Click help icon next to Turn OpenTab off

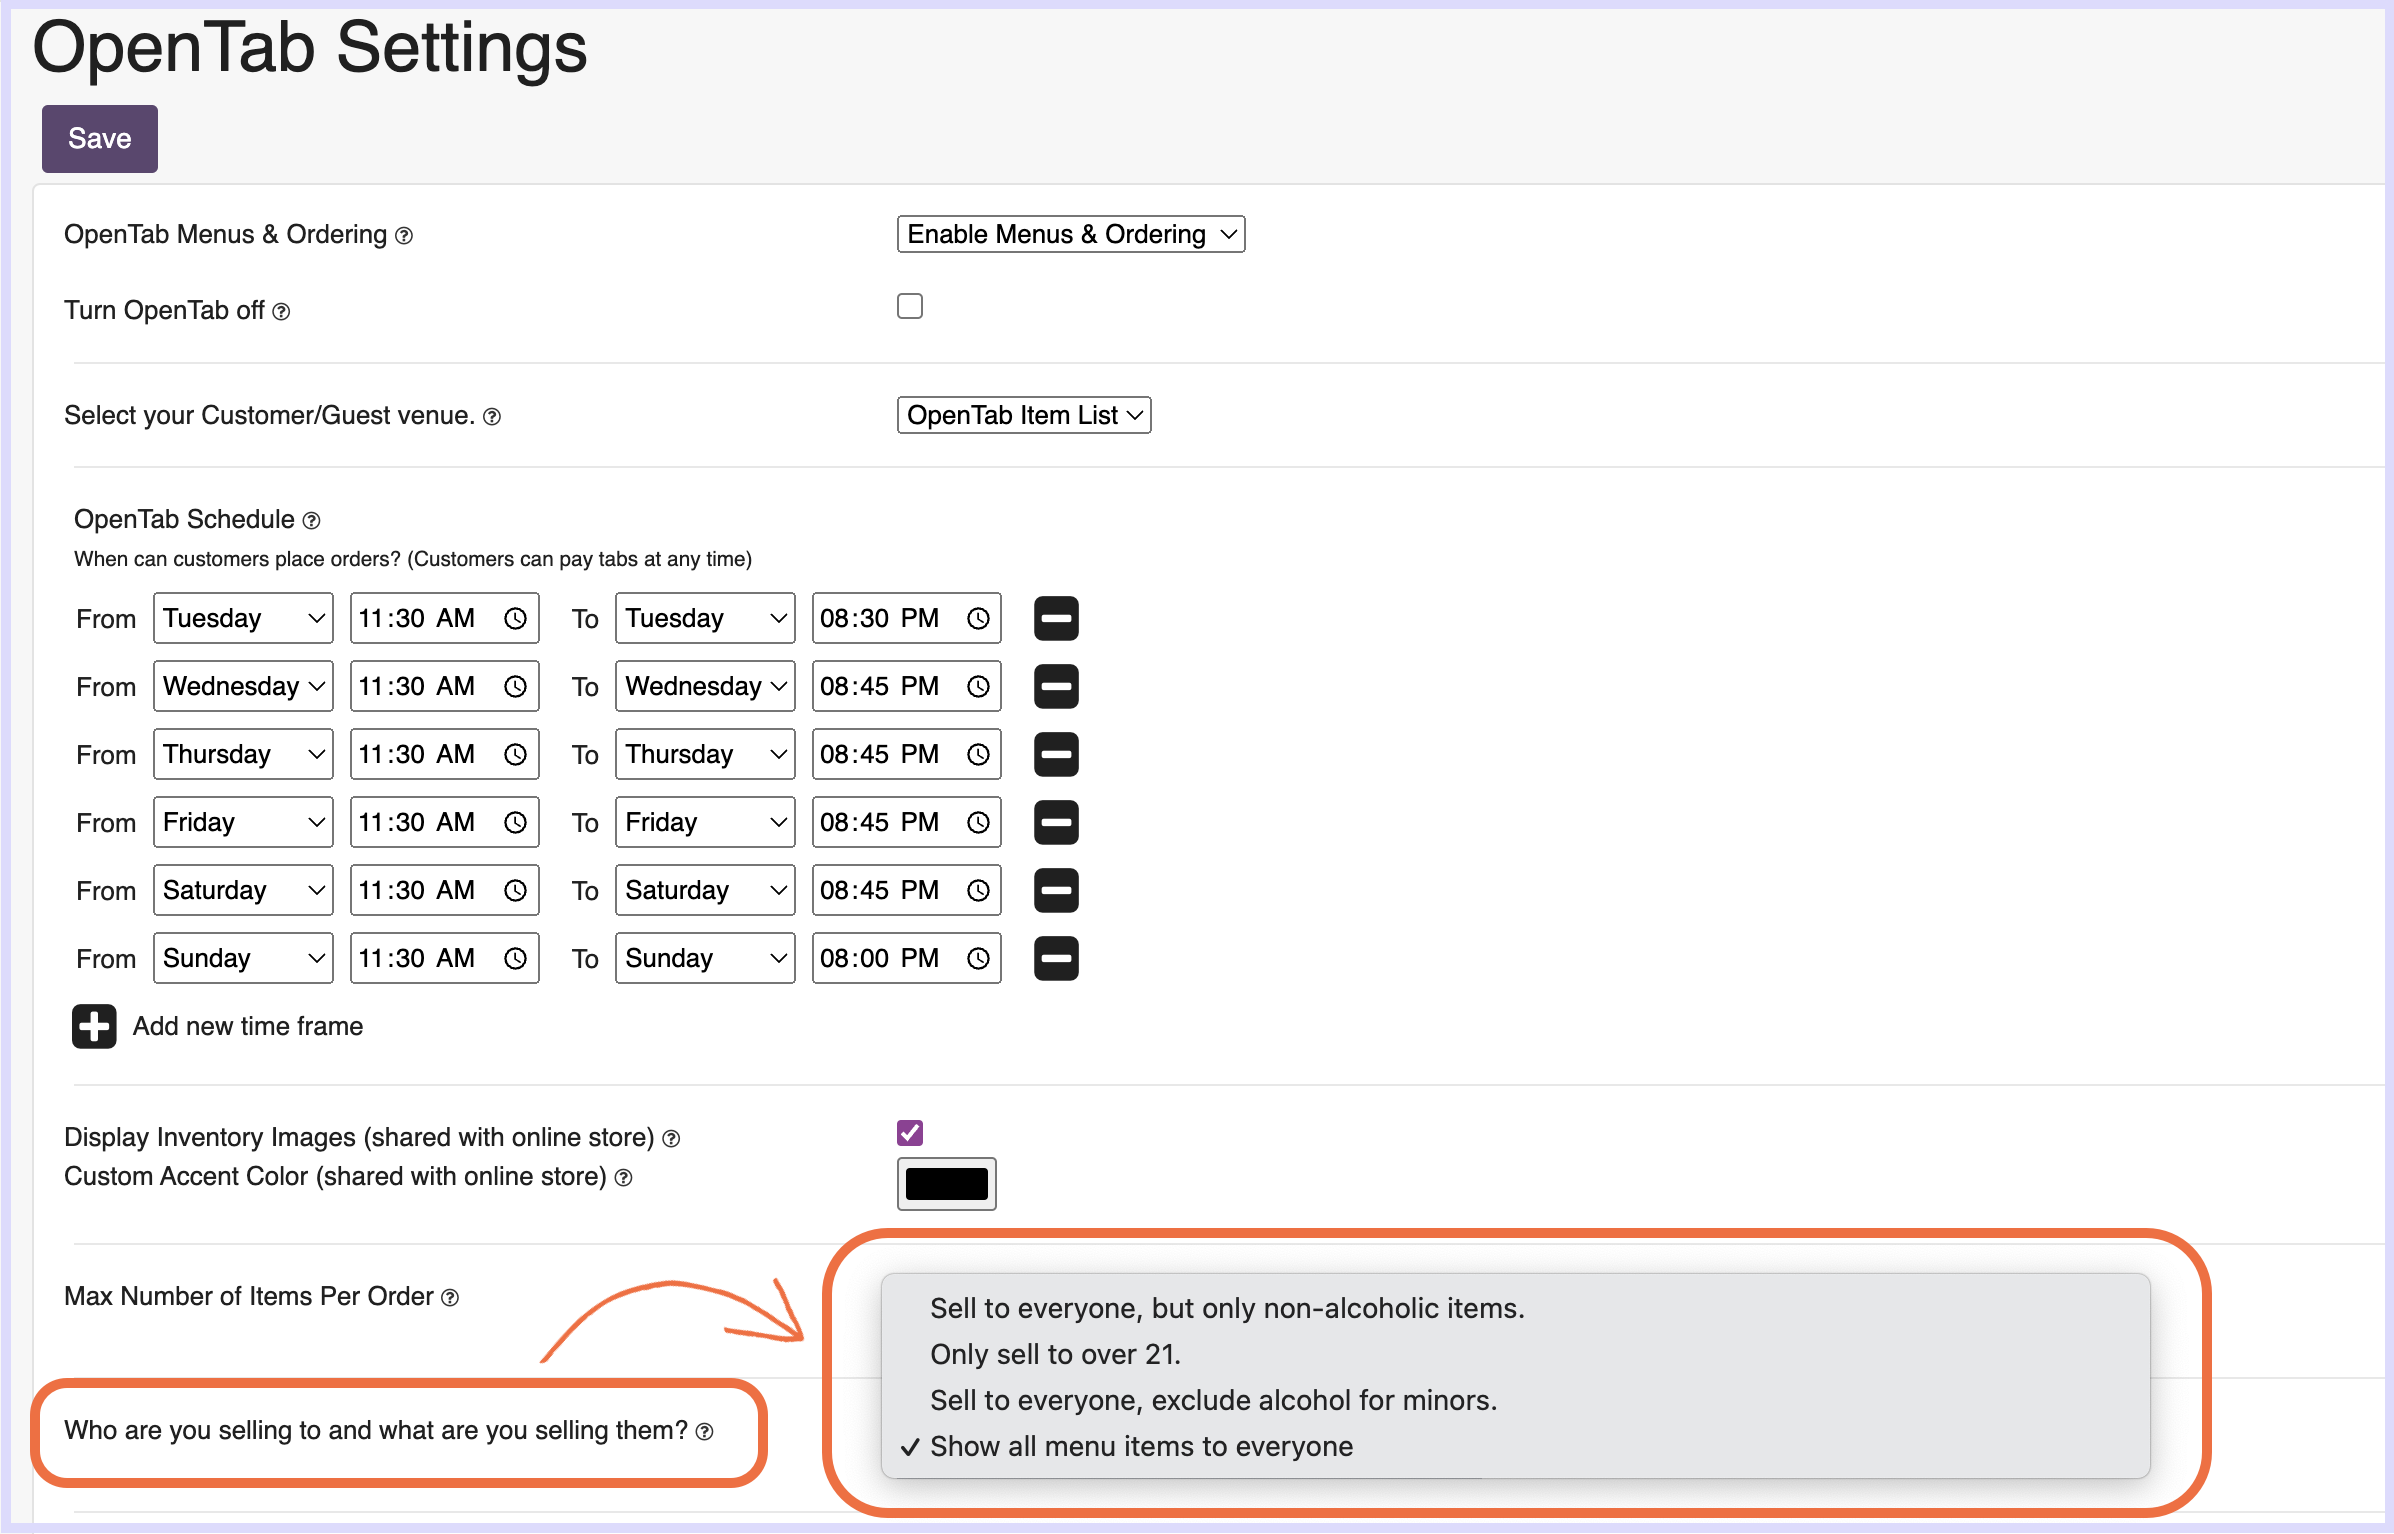[282, 312]
